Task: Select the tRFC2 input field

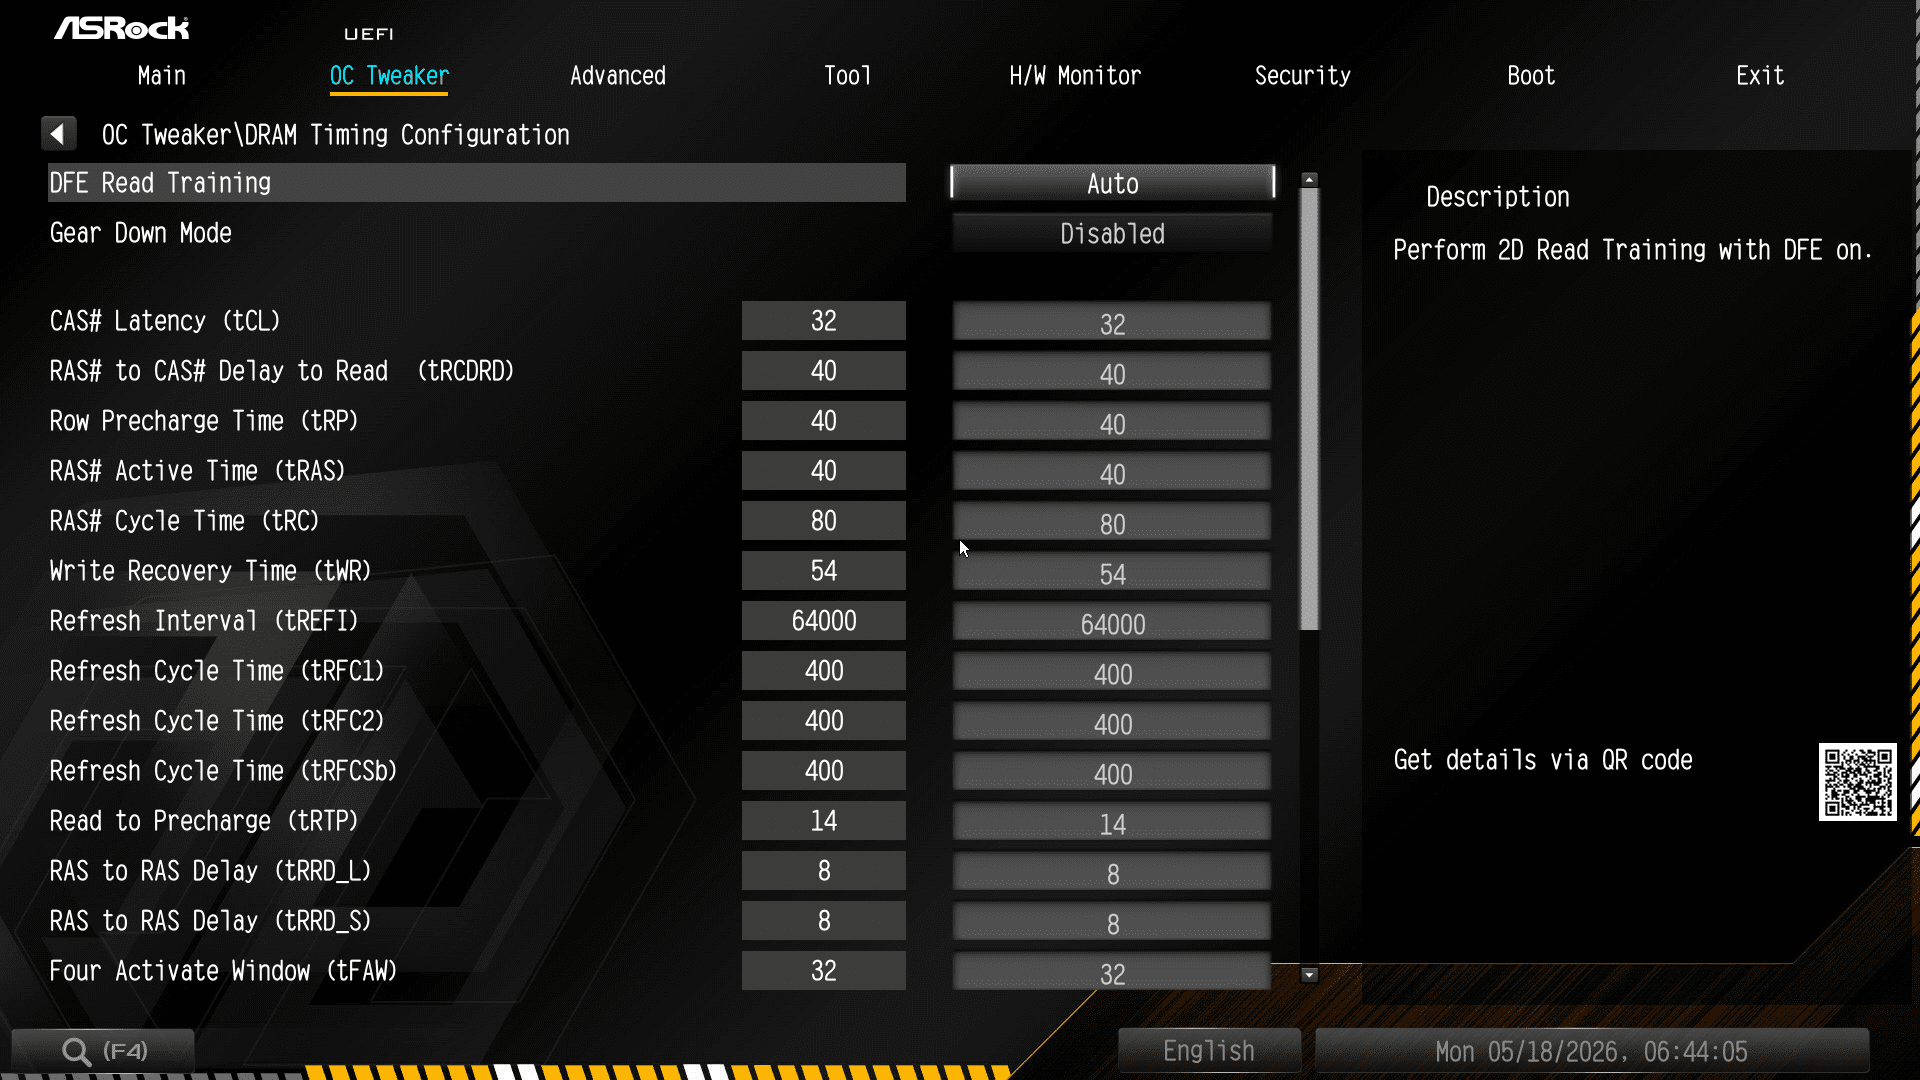Action: [1112, 722]
